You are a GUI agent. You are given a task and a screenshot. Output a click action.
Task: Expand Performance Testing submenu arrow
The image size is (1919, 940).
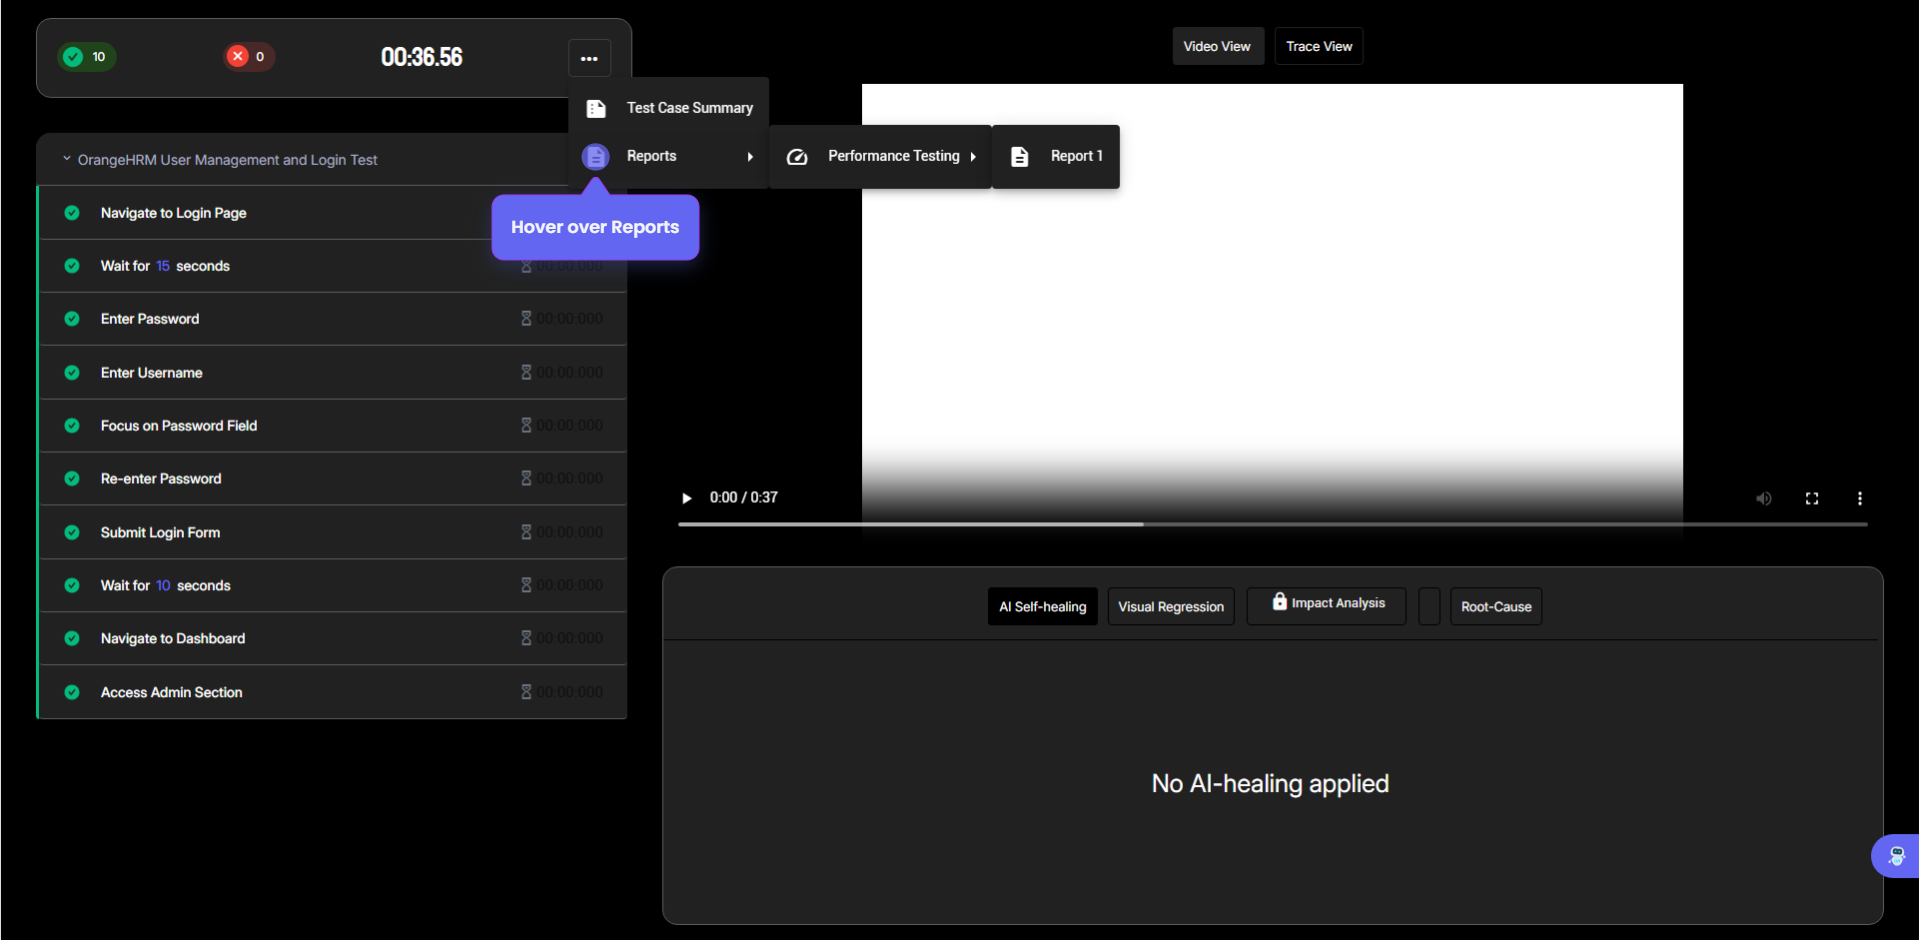coord(973,157)
